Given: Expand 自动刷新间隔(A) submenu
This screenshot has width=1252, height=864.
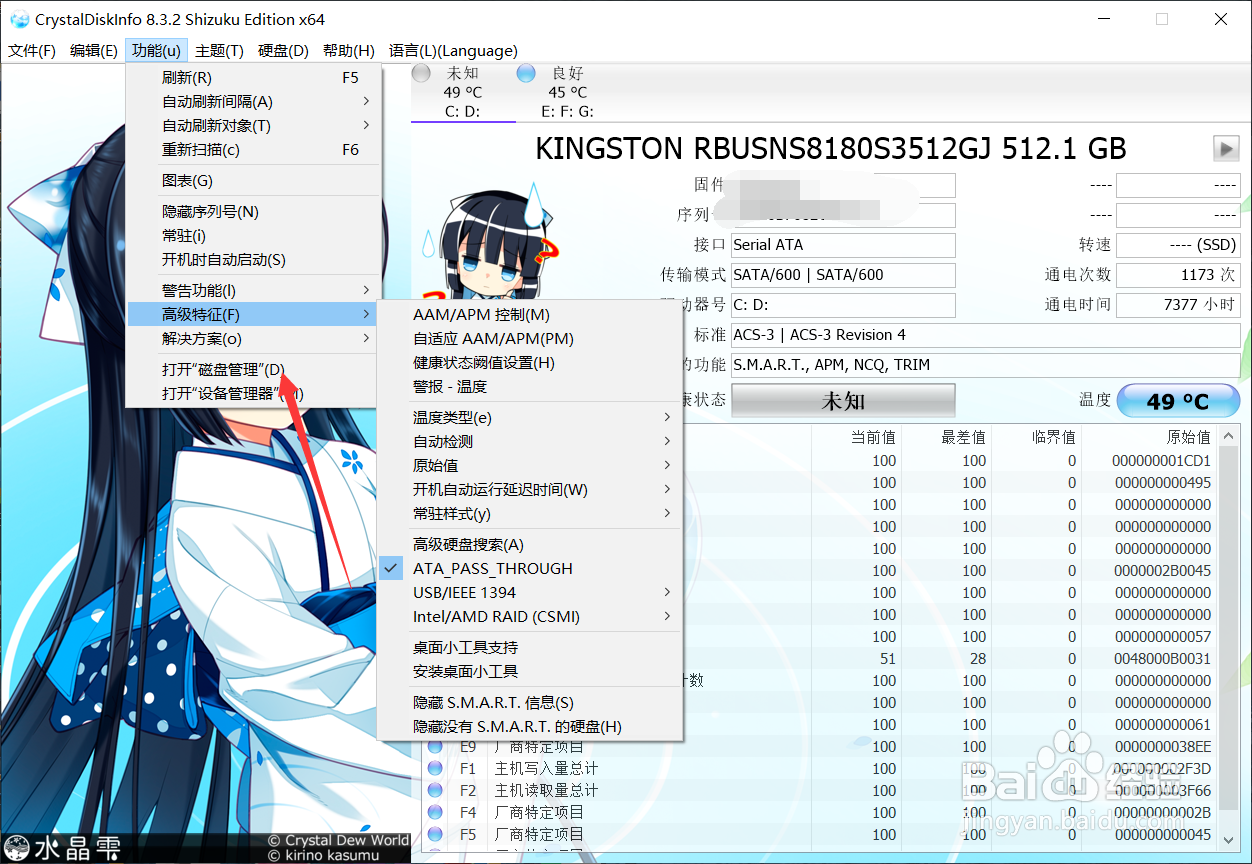Looking at the screenshot, I should pyautogui.click(x=254, y=102).
